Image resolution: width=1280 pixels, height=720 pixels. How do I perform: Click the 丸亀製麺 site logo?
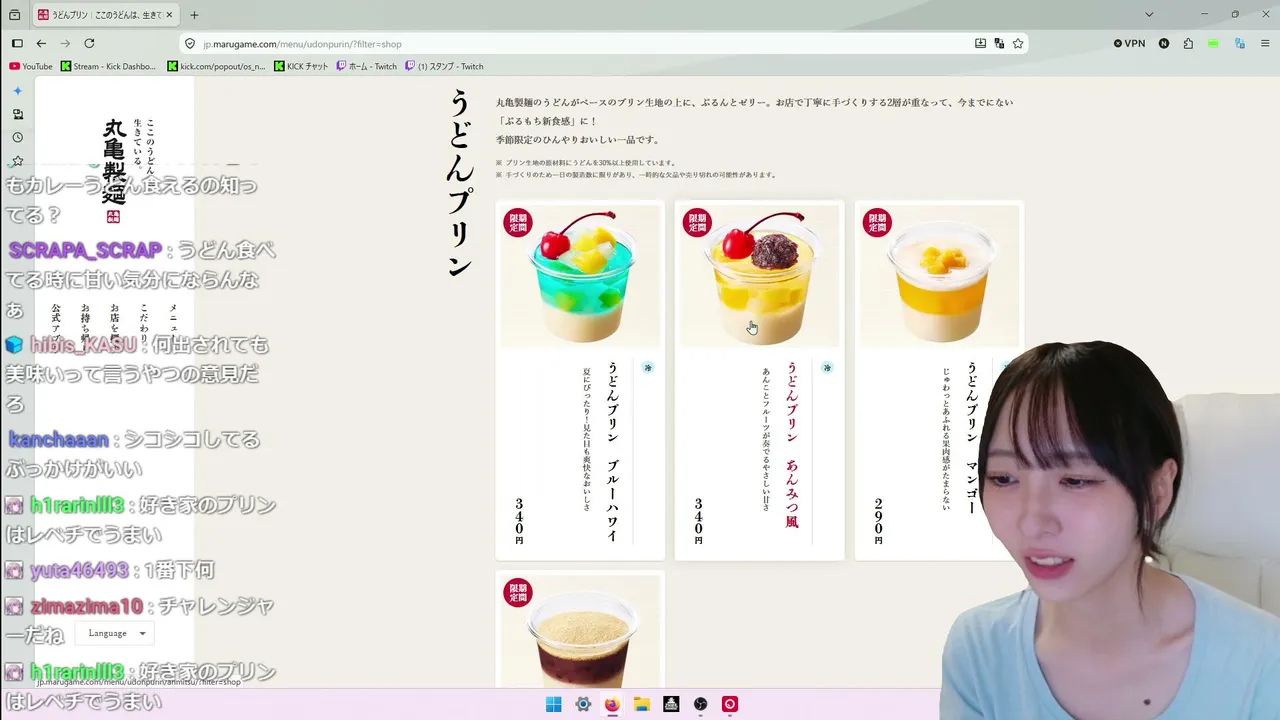[x=114, y=169]
